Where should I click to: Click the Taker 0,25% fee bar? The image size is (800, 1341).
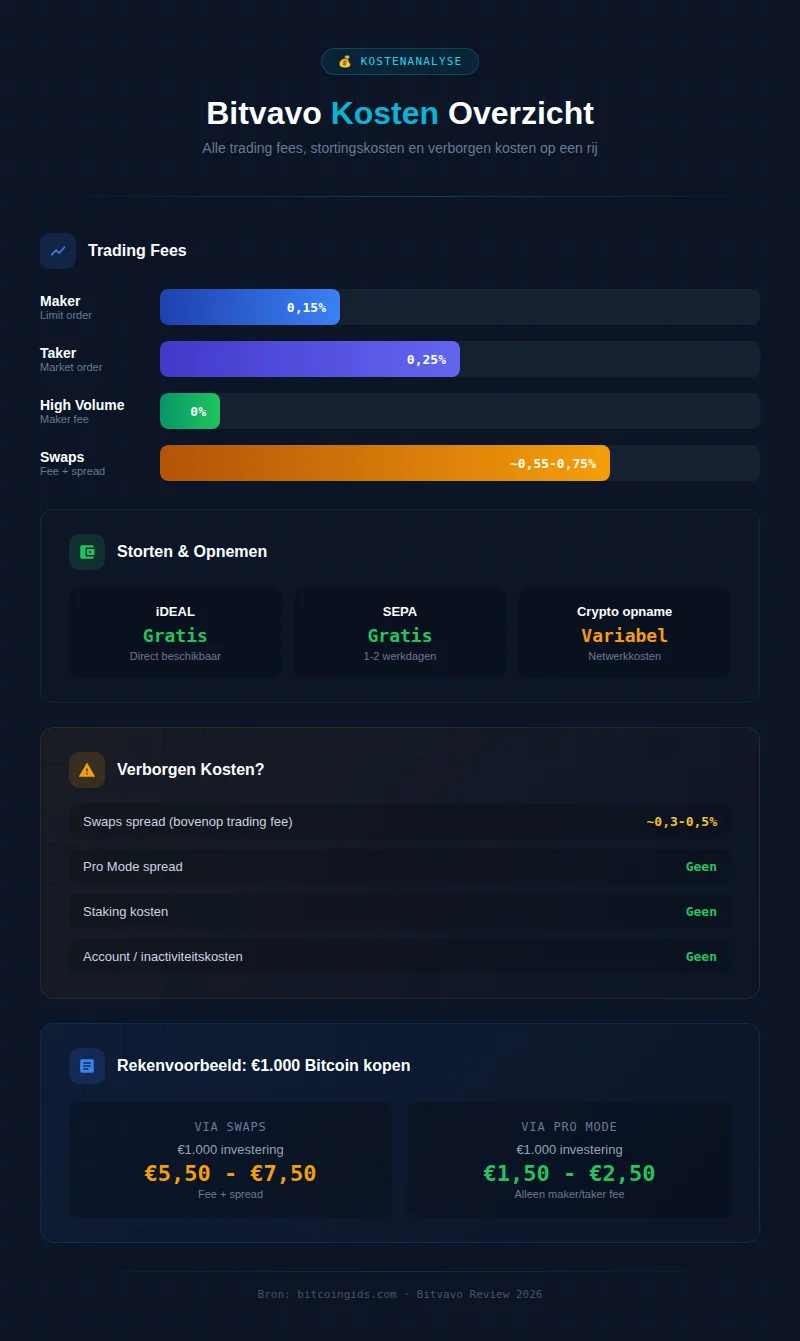click(x=310, y=359)
